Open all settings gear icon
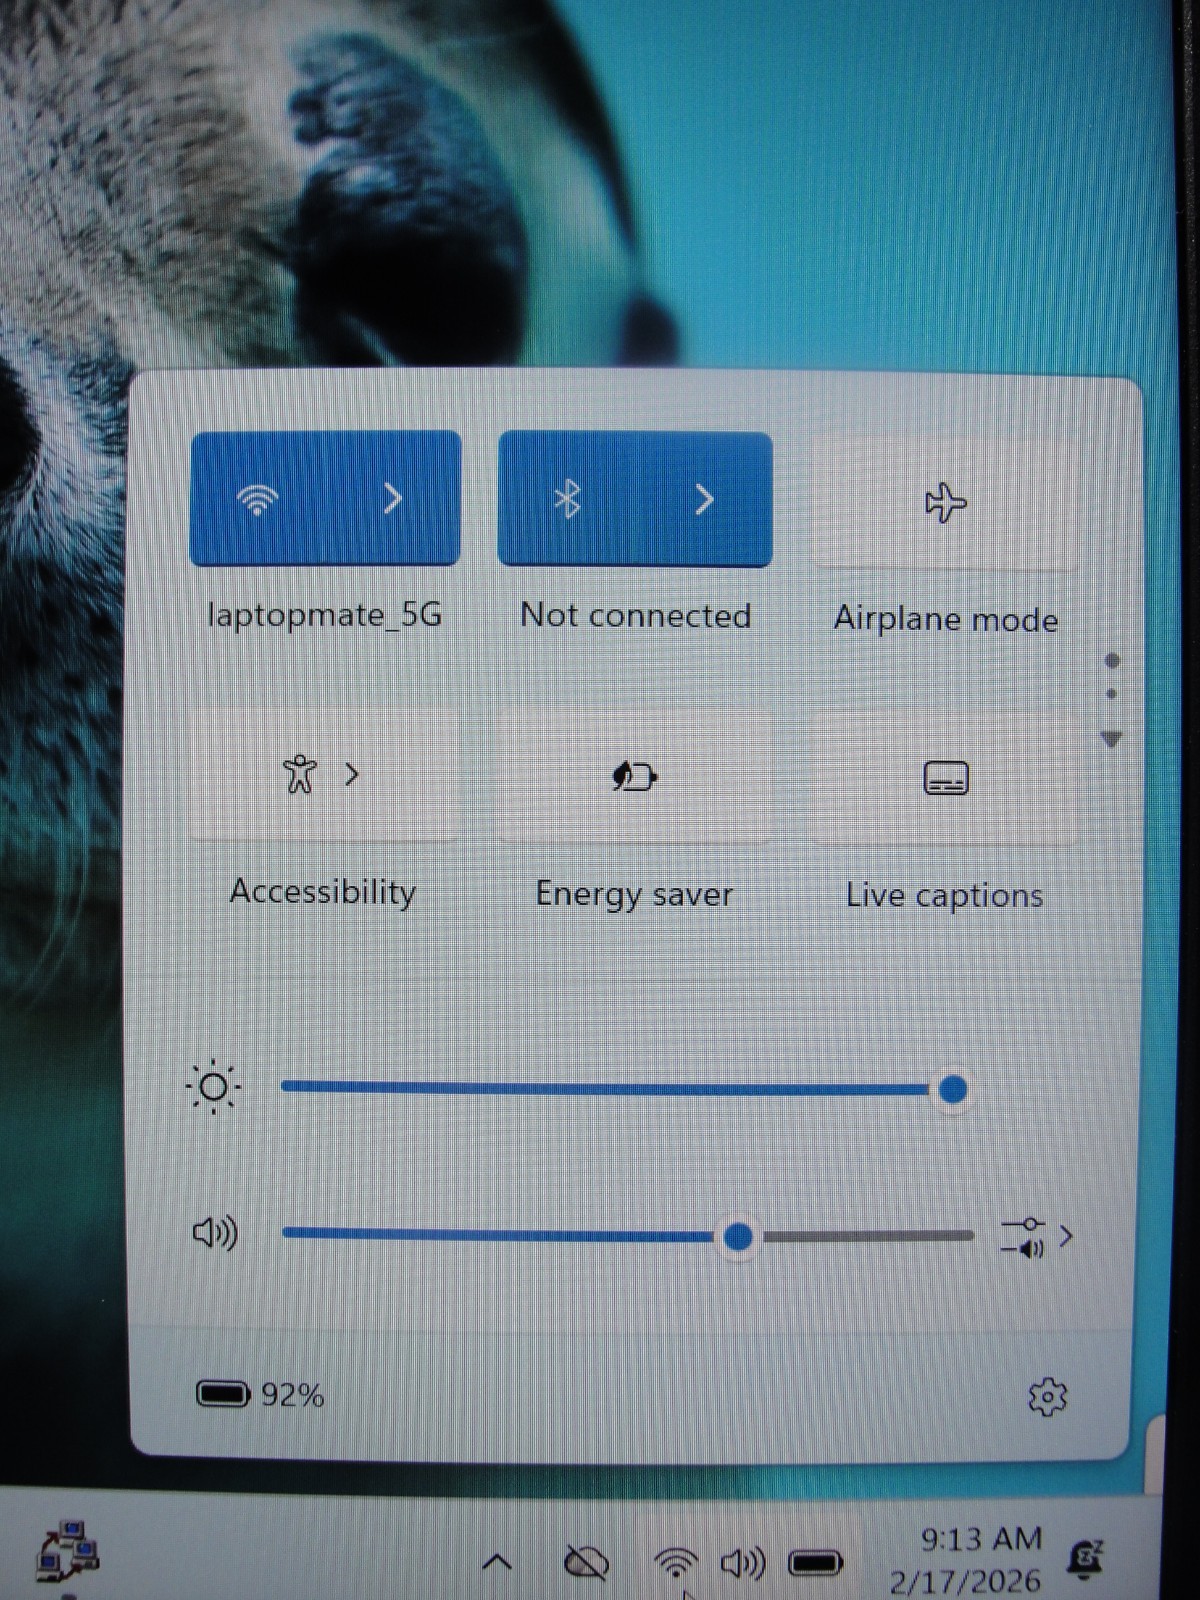Image resolution: width=1200 pixels, height=1600 pixels. [1047, 1397]
